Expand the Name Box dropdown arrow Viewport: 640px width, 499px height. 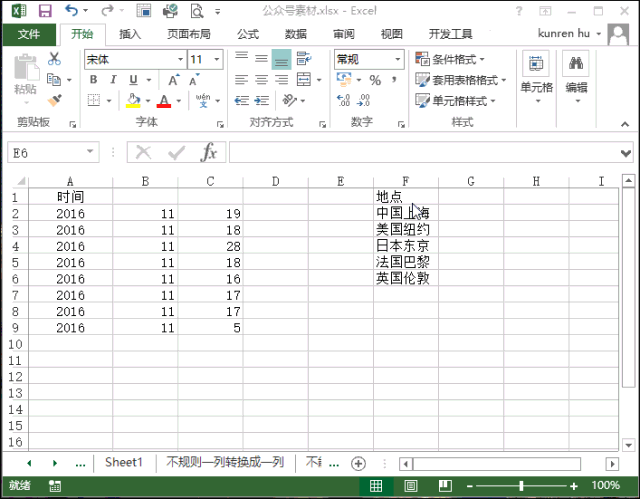point(91,152)
